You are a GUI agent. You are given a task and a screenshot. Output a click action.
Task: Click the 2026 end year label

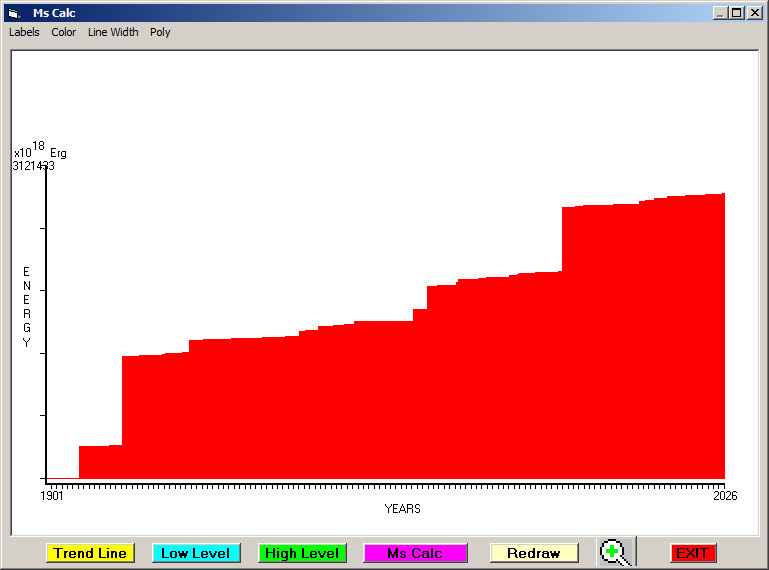pyautogui.click(x=724, y=495)
